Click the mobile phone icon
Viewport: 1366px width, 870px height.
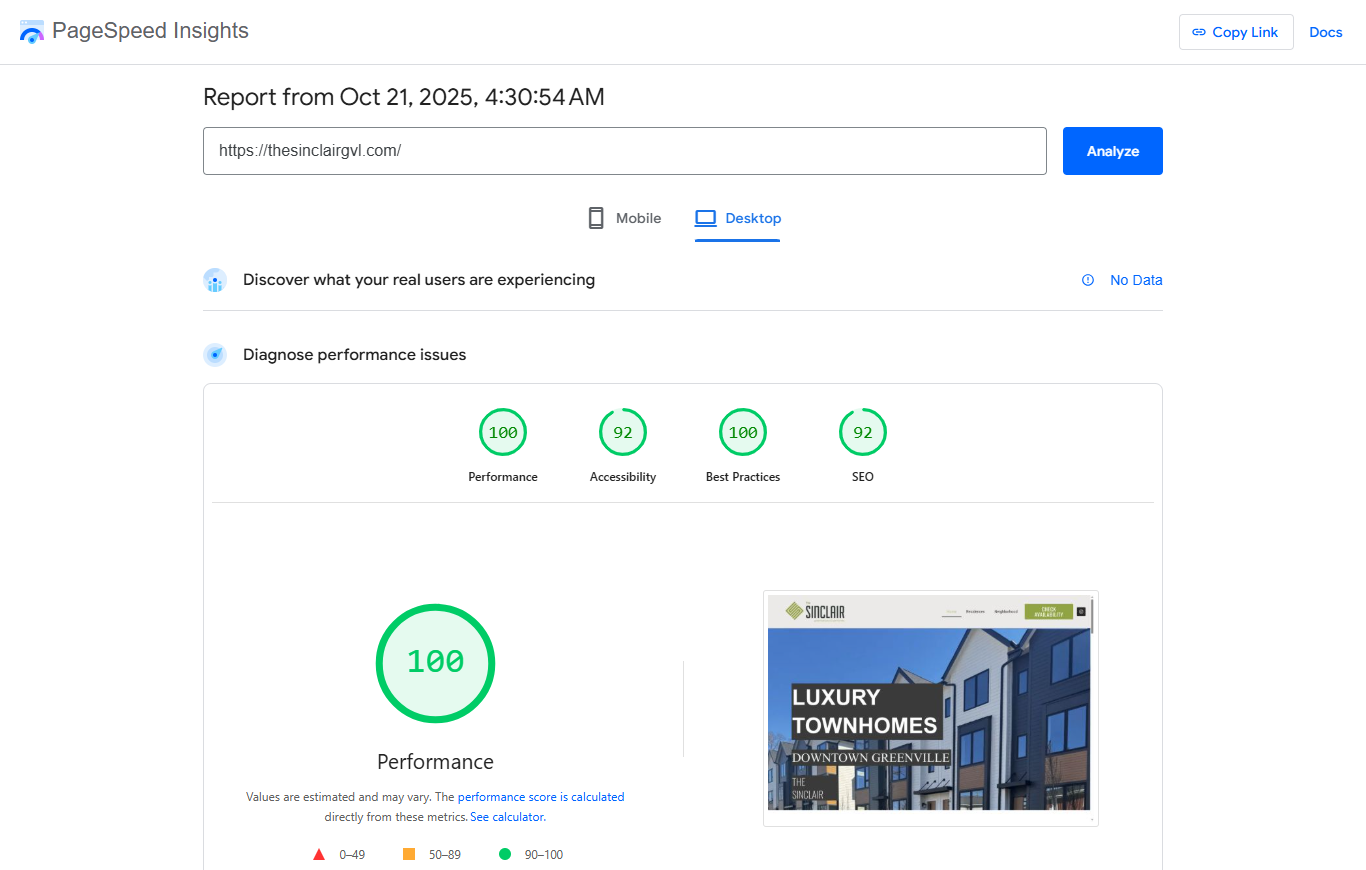596,217
